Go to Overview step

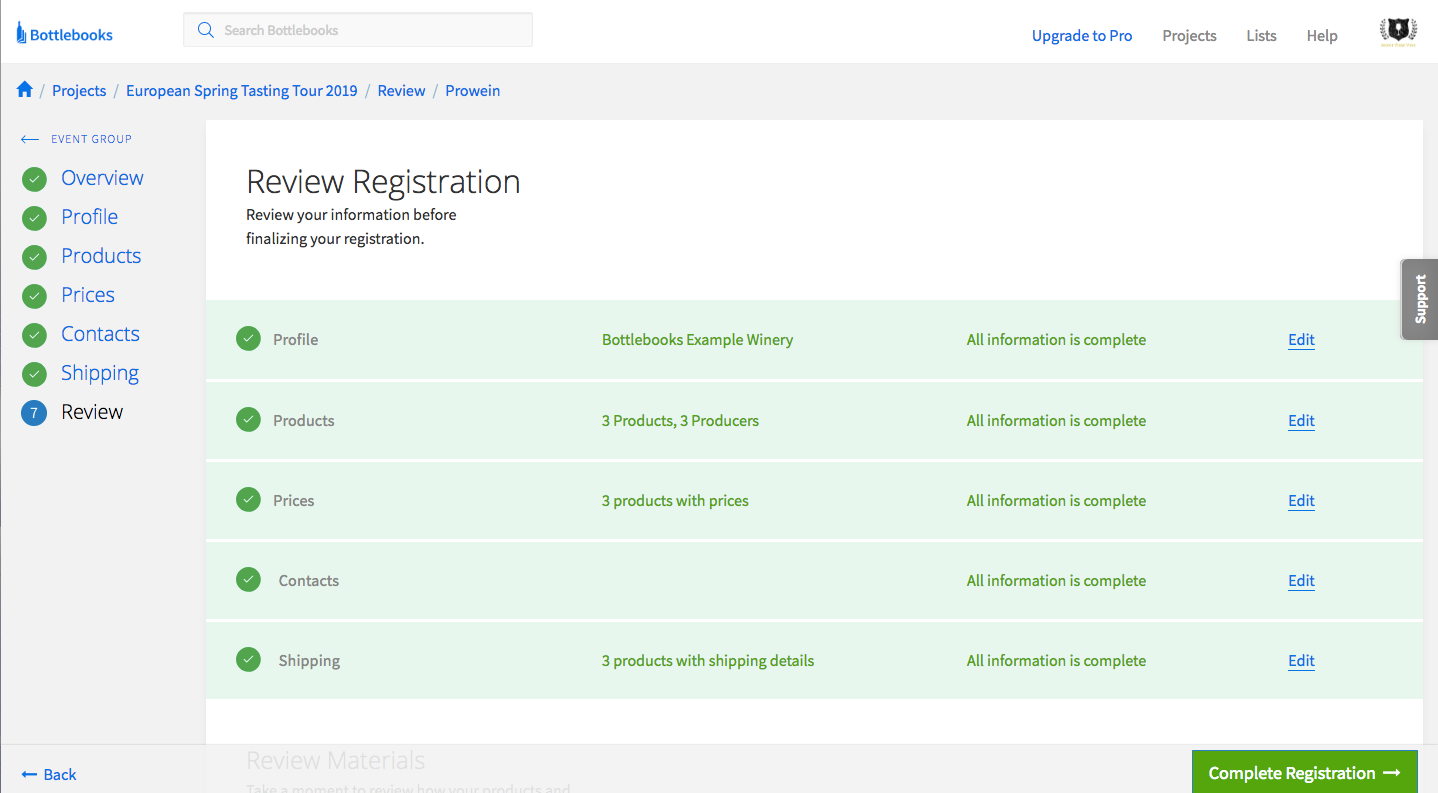(102, 178)
